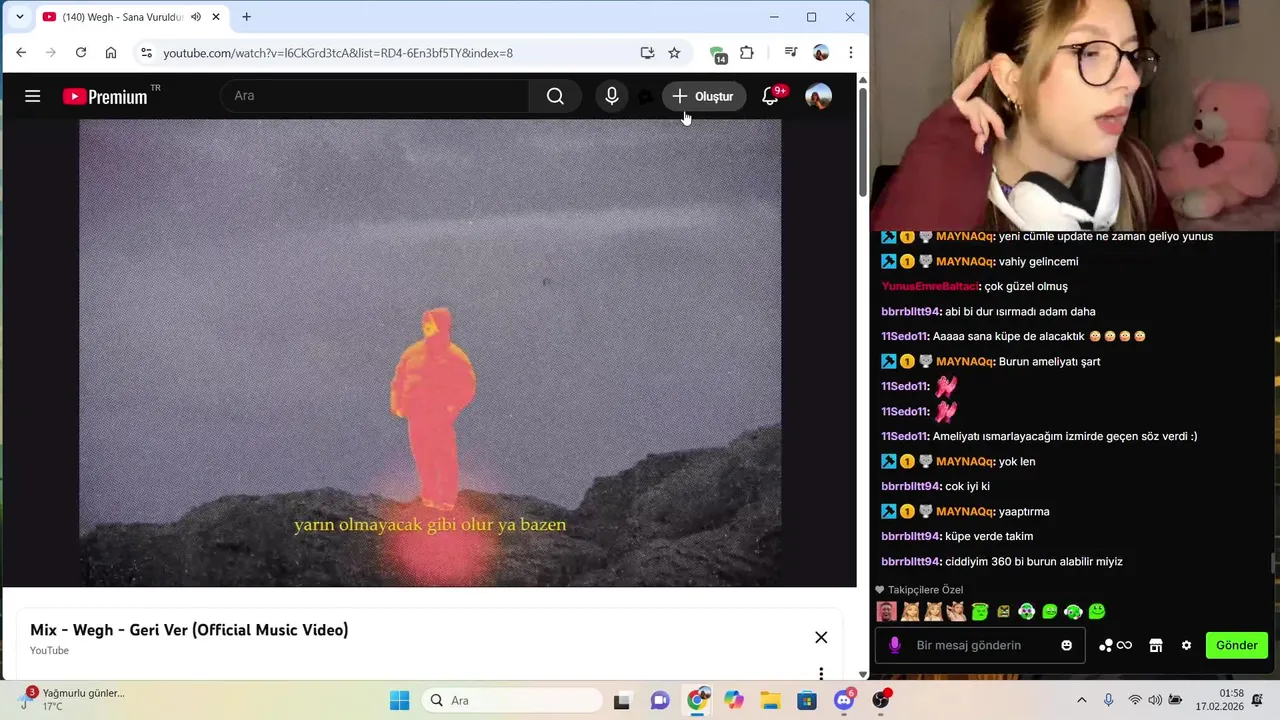Go to Chrome home page
This screenshot has width=1280, height=720.
[111, 53]
